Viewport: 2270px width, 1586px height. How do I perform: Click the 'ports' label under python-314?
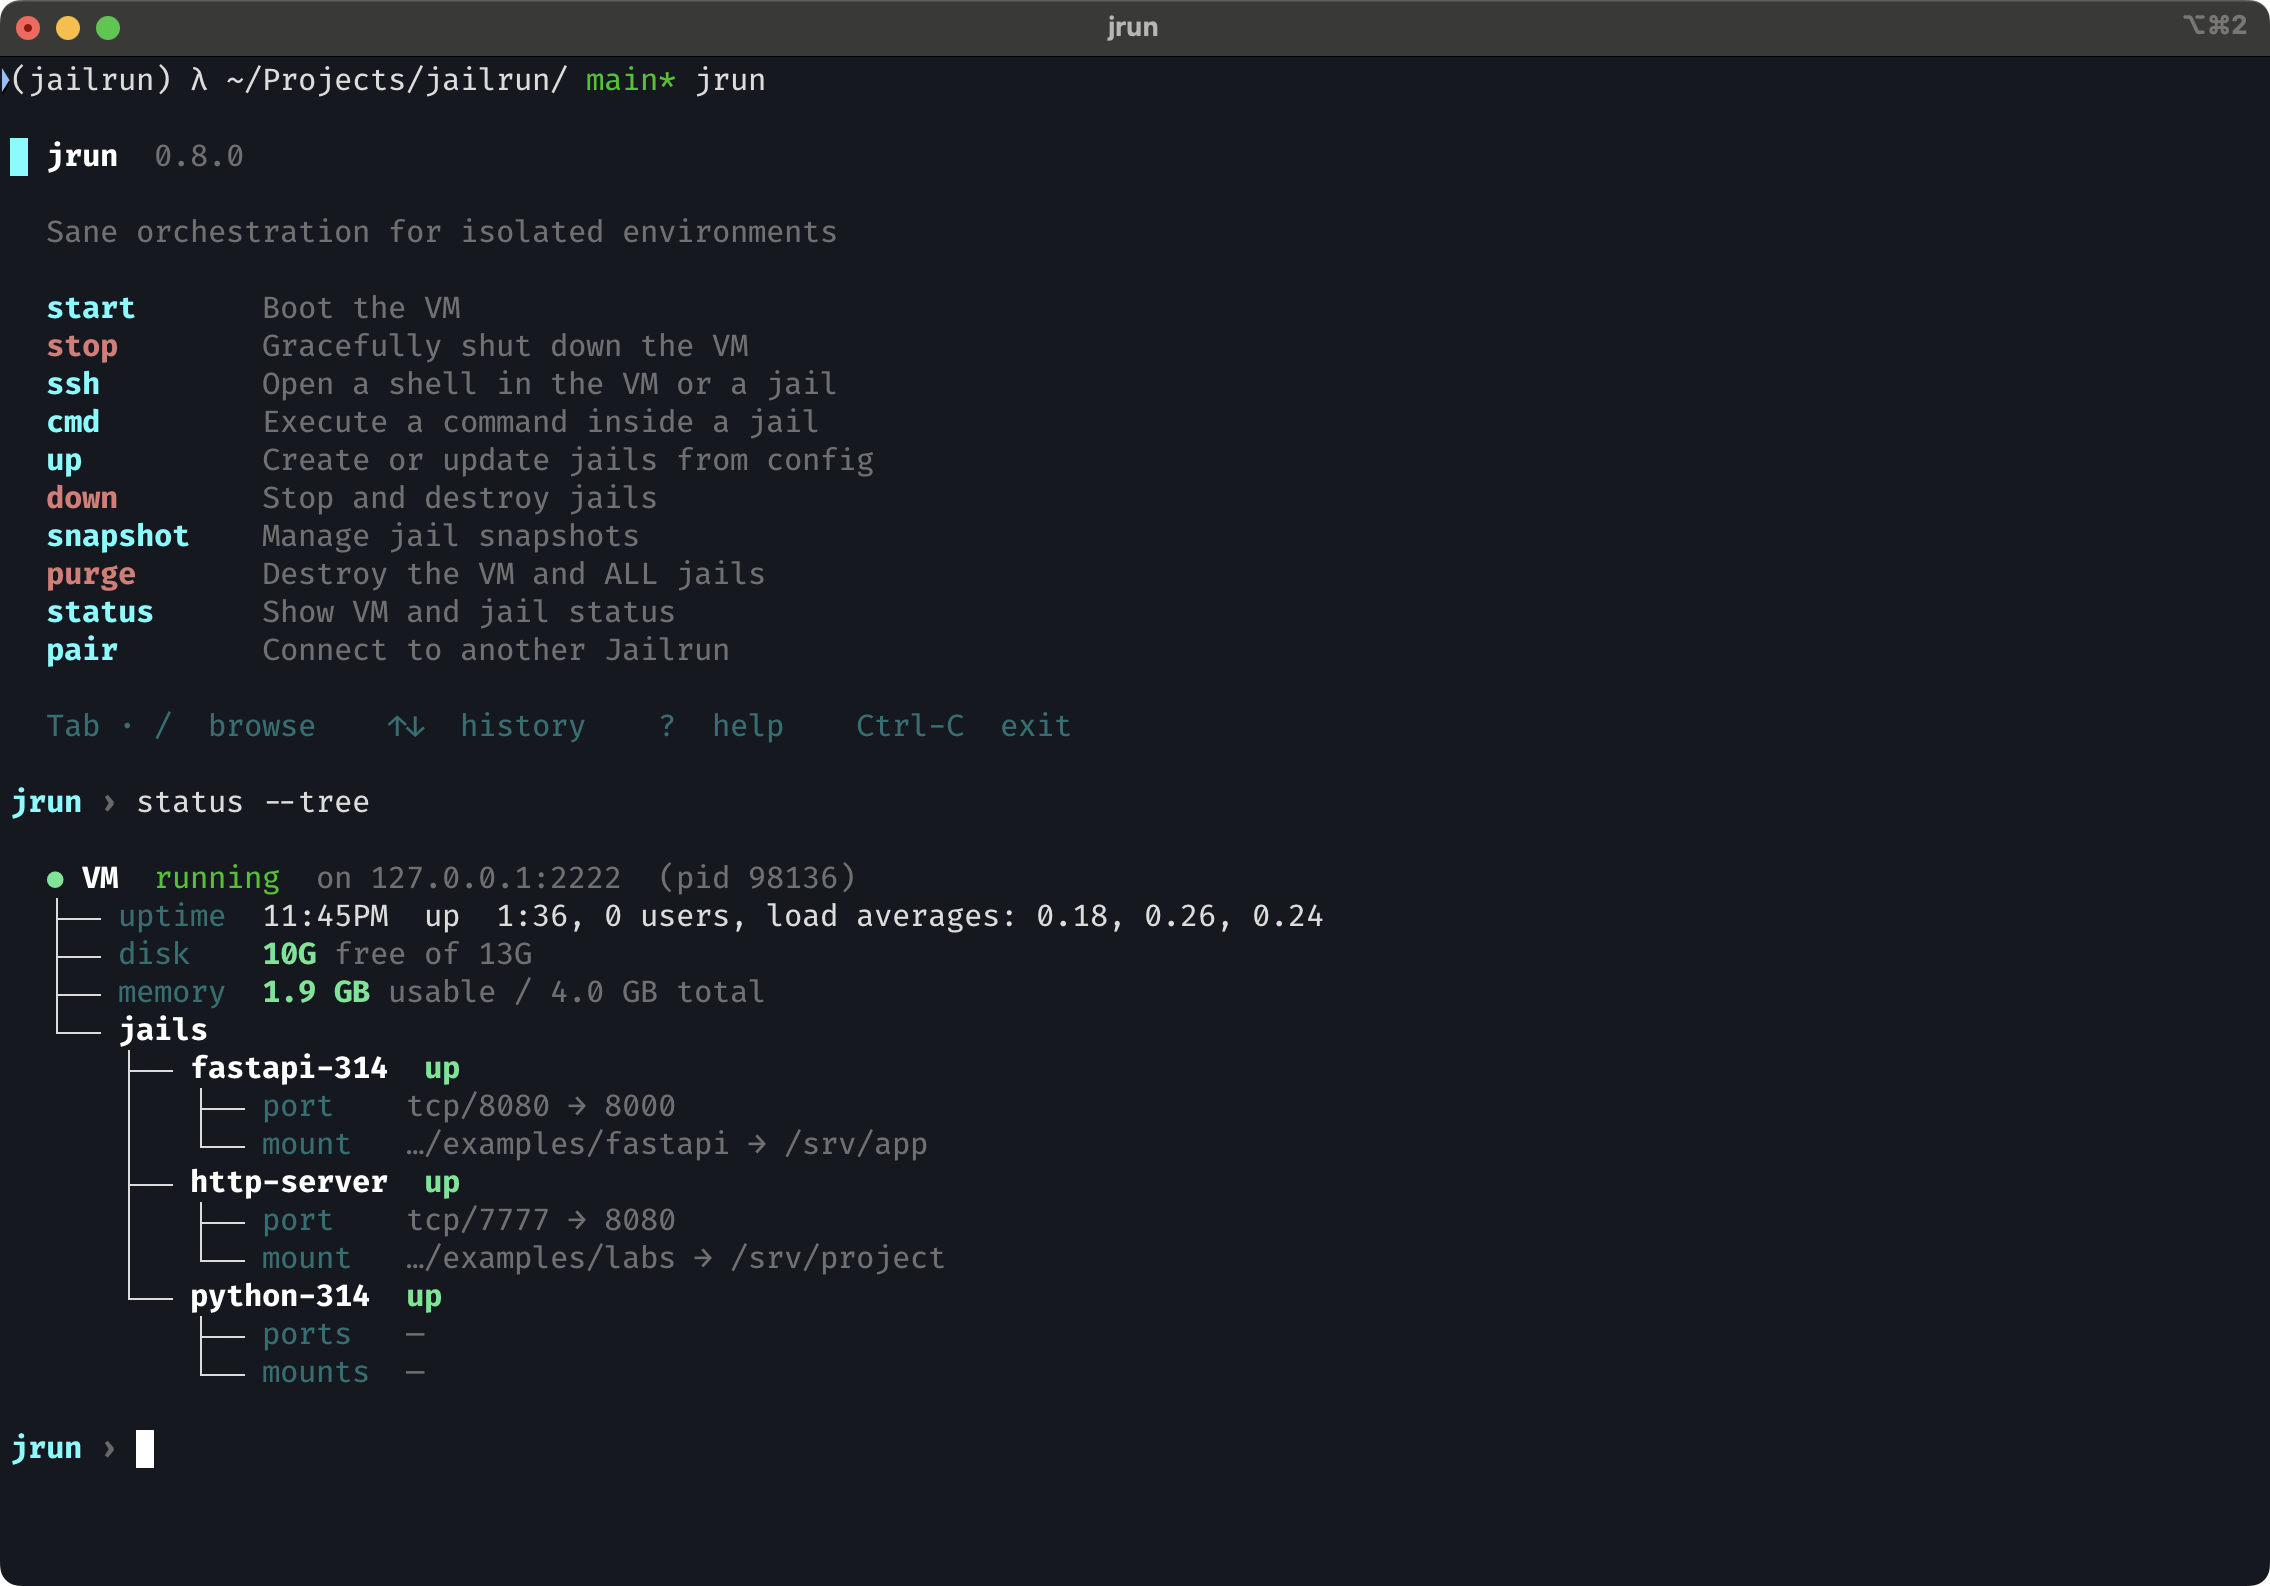tap(307, 1335)
